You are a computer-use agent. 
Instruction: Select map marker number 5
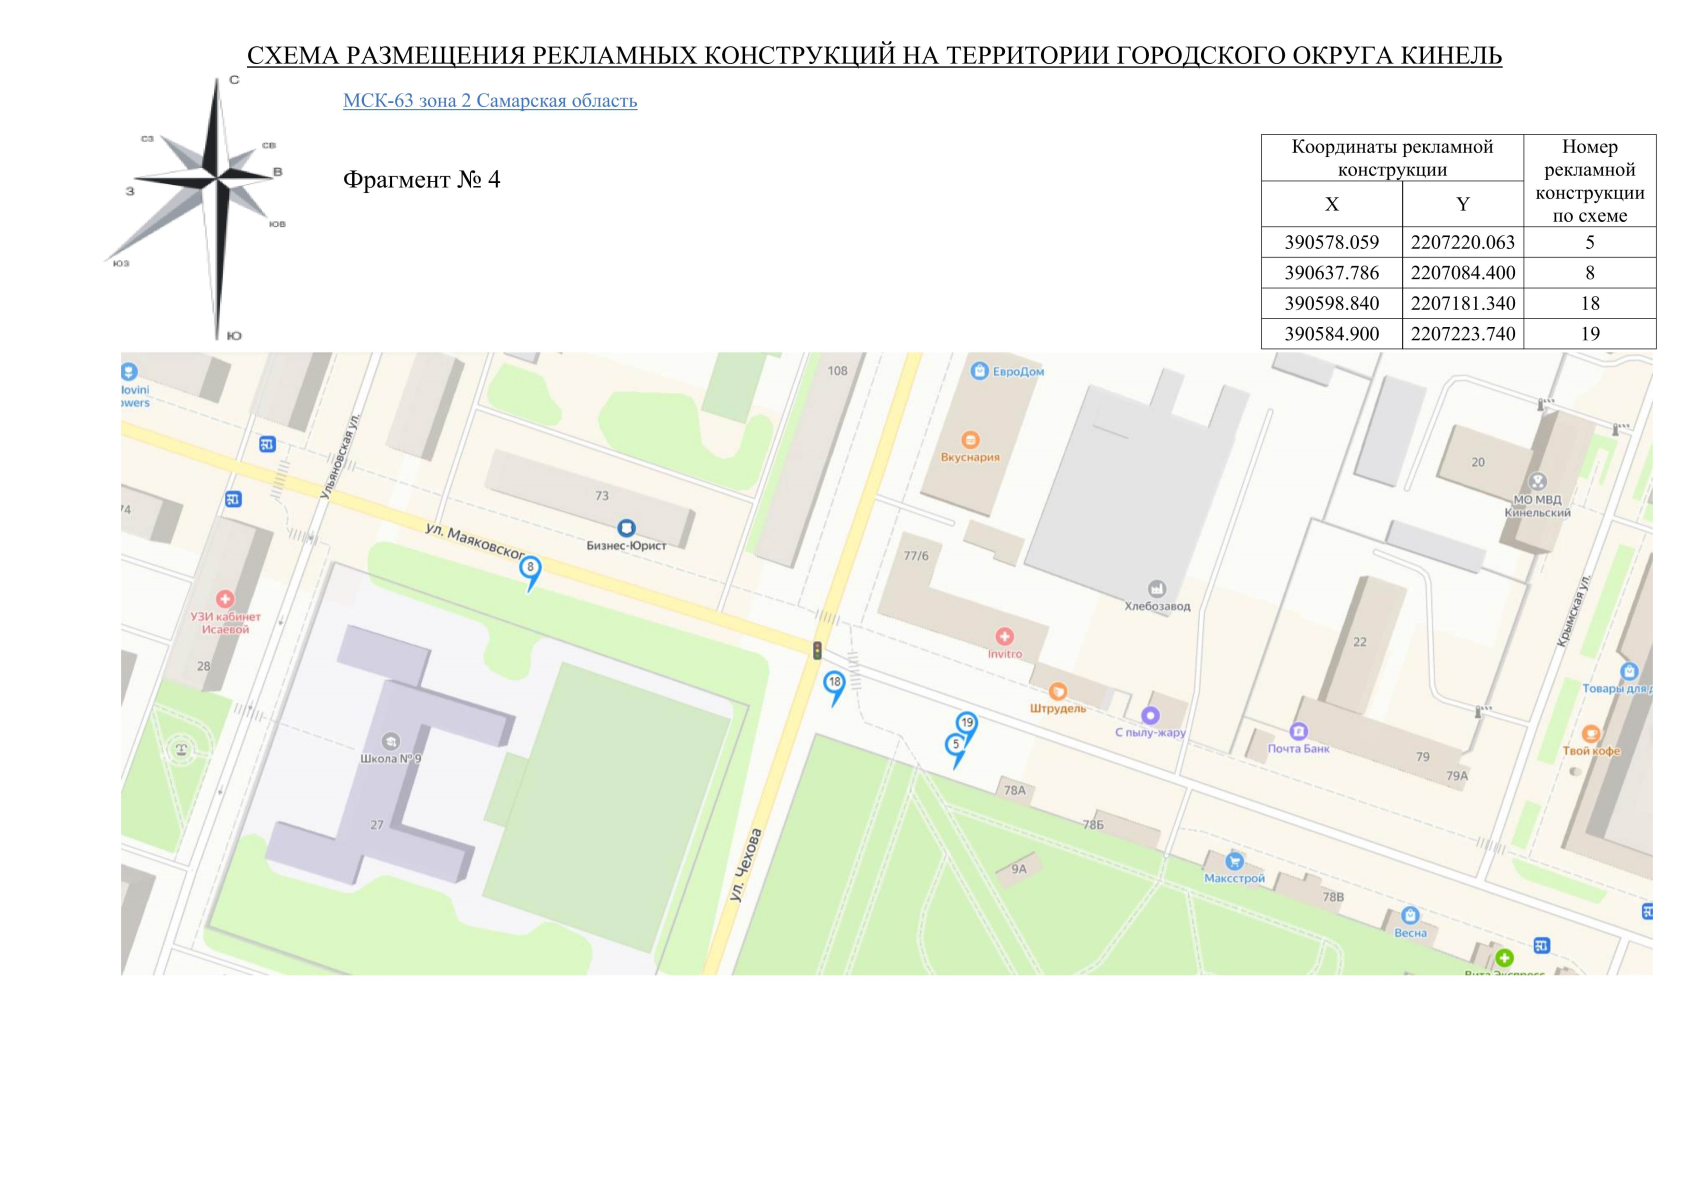(956, 745)
